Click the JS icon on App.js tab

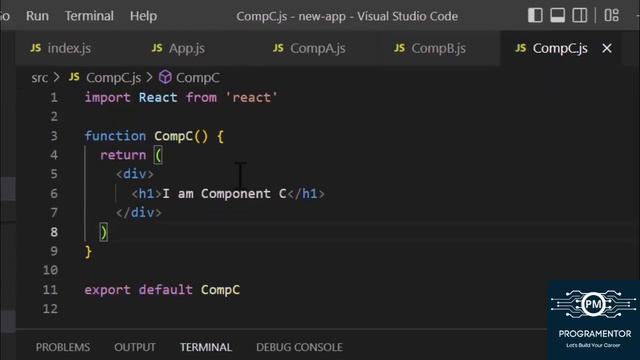[157, 48]
